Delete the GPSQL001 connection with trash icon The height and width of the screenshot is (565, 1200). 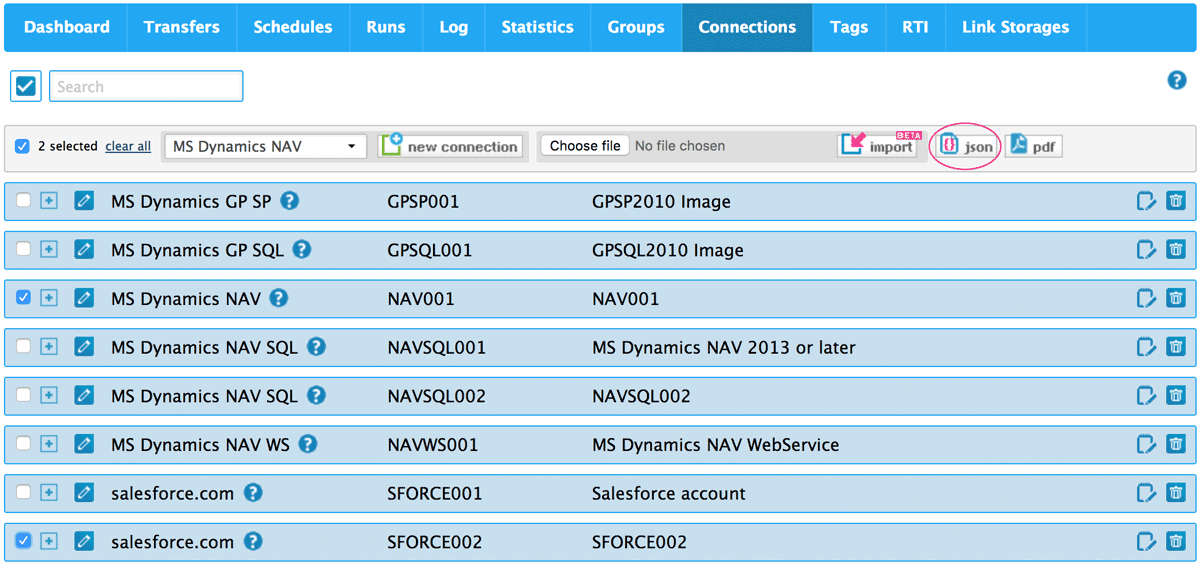point(1176,250)
